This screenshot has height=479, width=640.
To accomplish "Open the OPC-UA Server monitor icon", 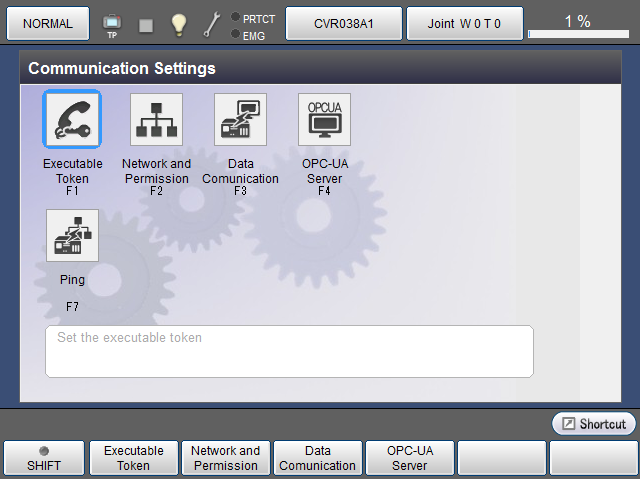I will click(324, 120).
